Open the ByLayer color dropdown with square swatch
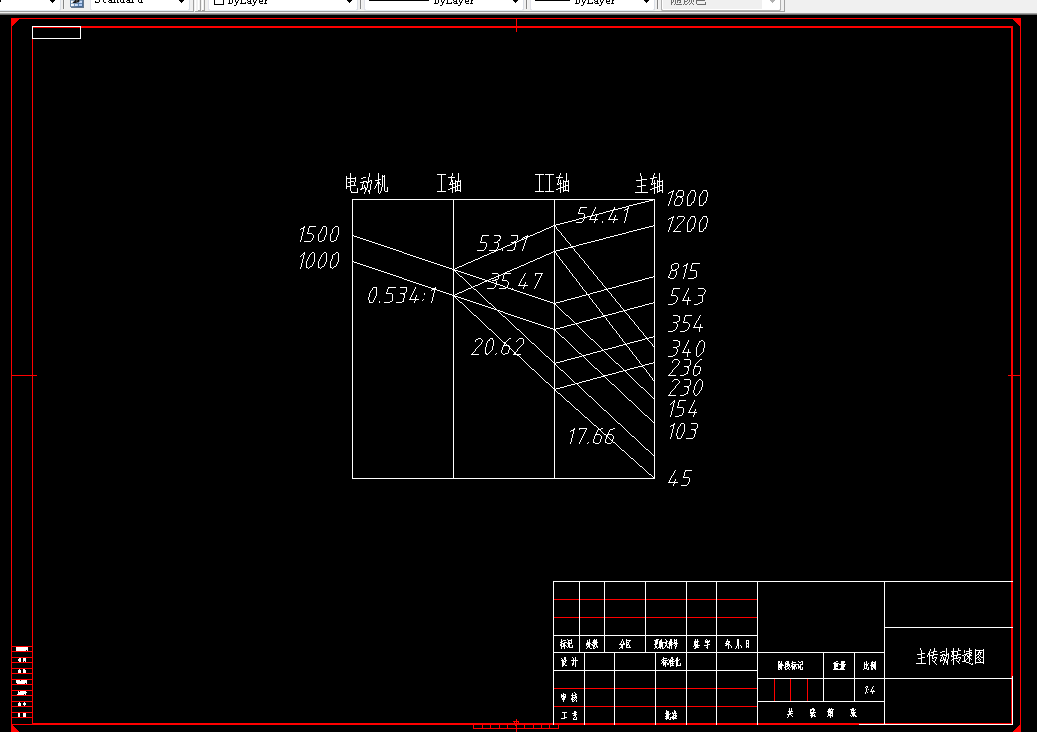Image resolution: width=1037 pixels, height=732 pixels. (282, 3)
